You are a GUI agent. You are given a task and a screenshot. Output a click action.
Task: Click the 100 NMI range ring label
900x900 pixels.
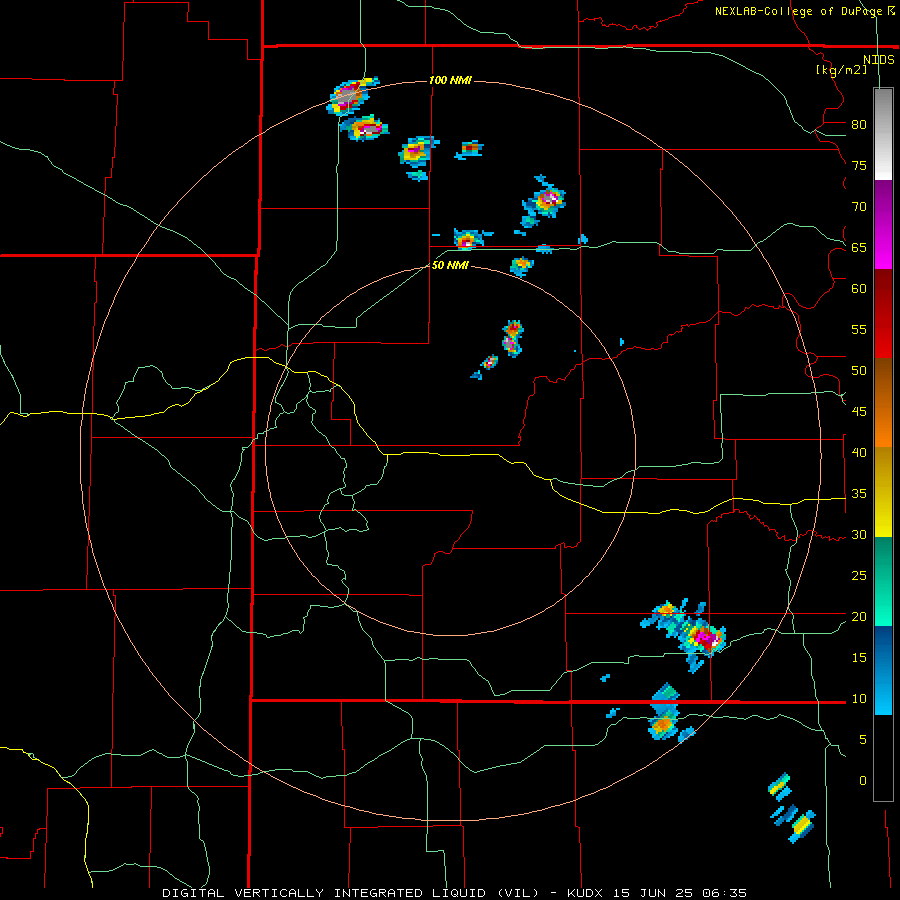pos(451,80)
